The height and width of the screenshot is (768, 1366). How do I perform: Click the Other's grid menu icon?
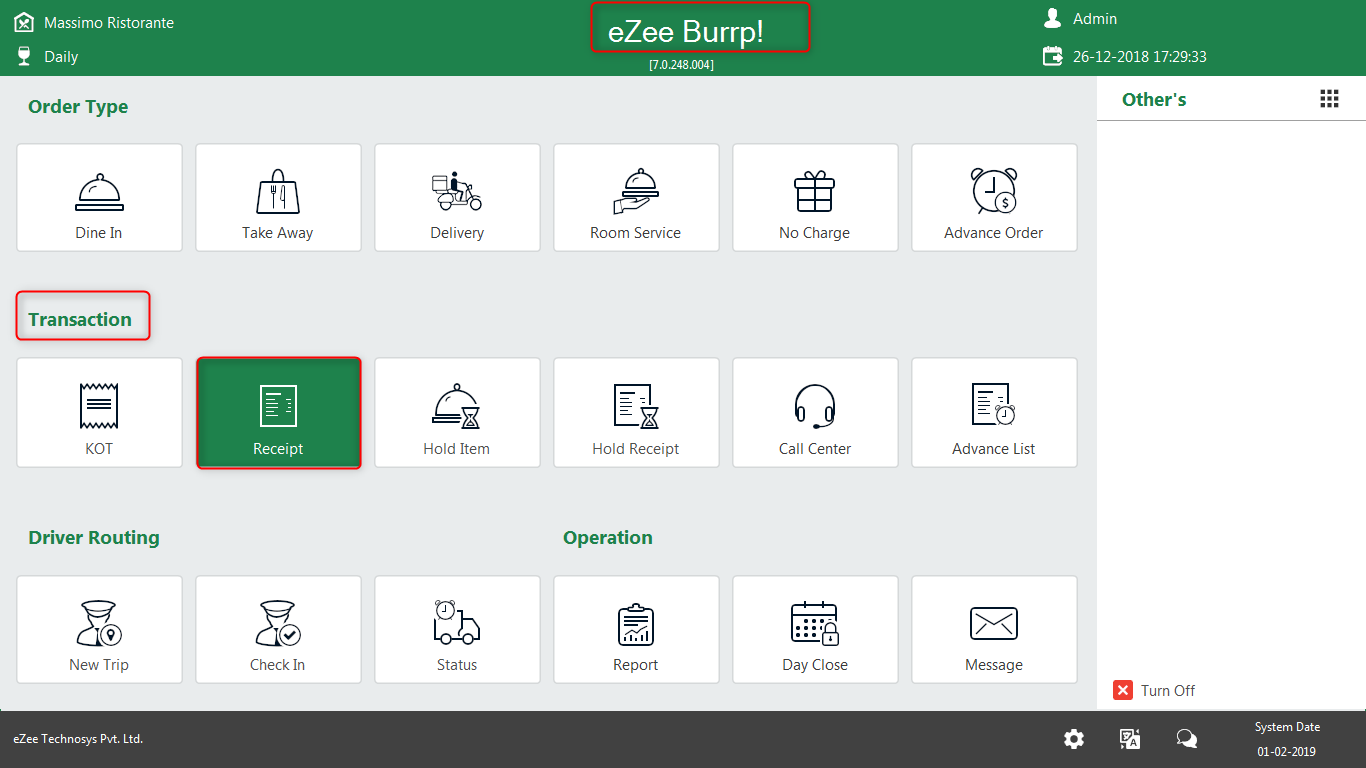tap(1329, 98)
